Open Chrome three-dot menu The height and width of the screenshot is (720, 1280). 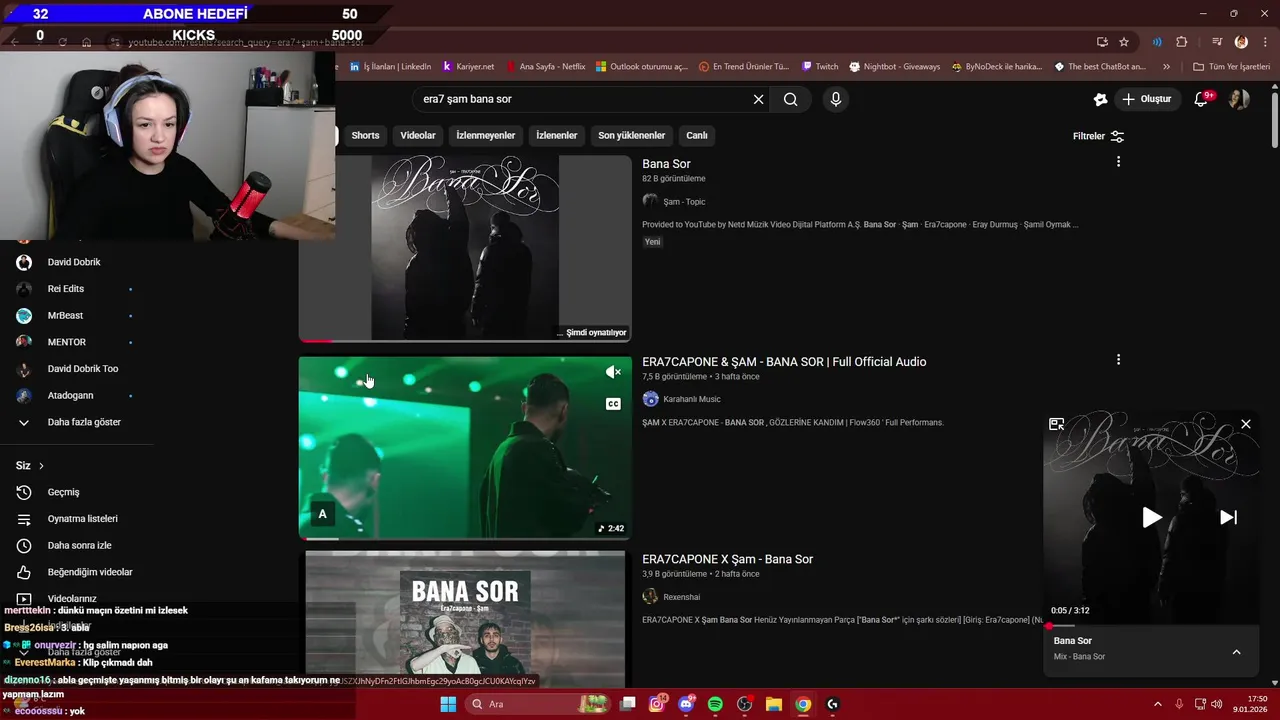click(x=1265, y=42)
